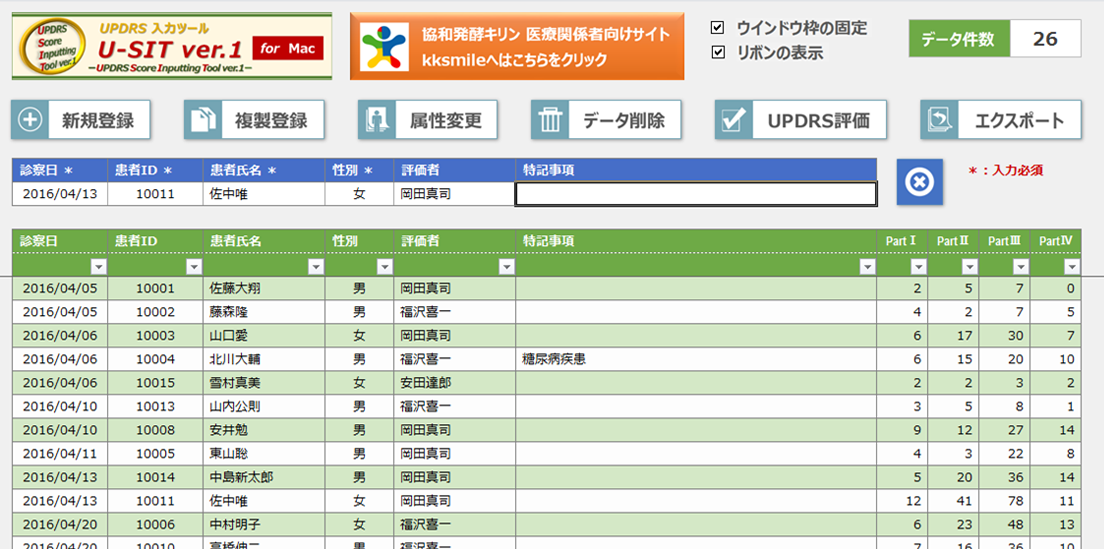The height and width of the screenshot is (549, 1104).
Task: Click the blue circular X cancel icon
Action: (920, 182)
